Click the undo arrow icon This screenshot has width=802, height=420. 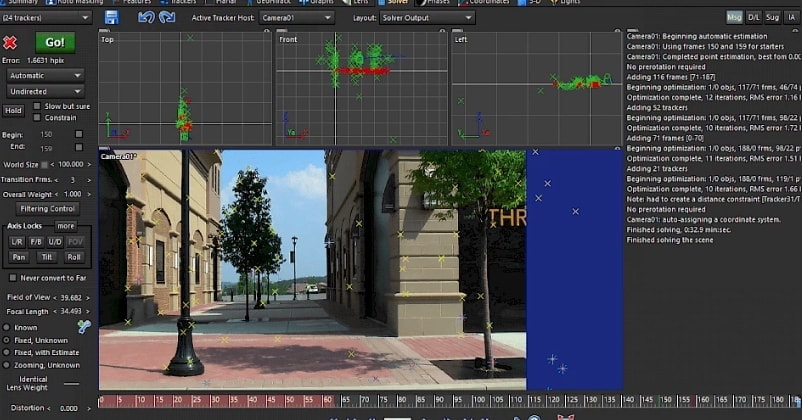[x=145, y=17]
